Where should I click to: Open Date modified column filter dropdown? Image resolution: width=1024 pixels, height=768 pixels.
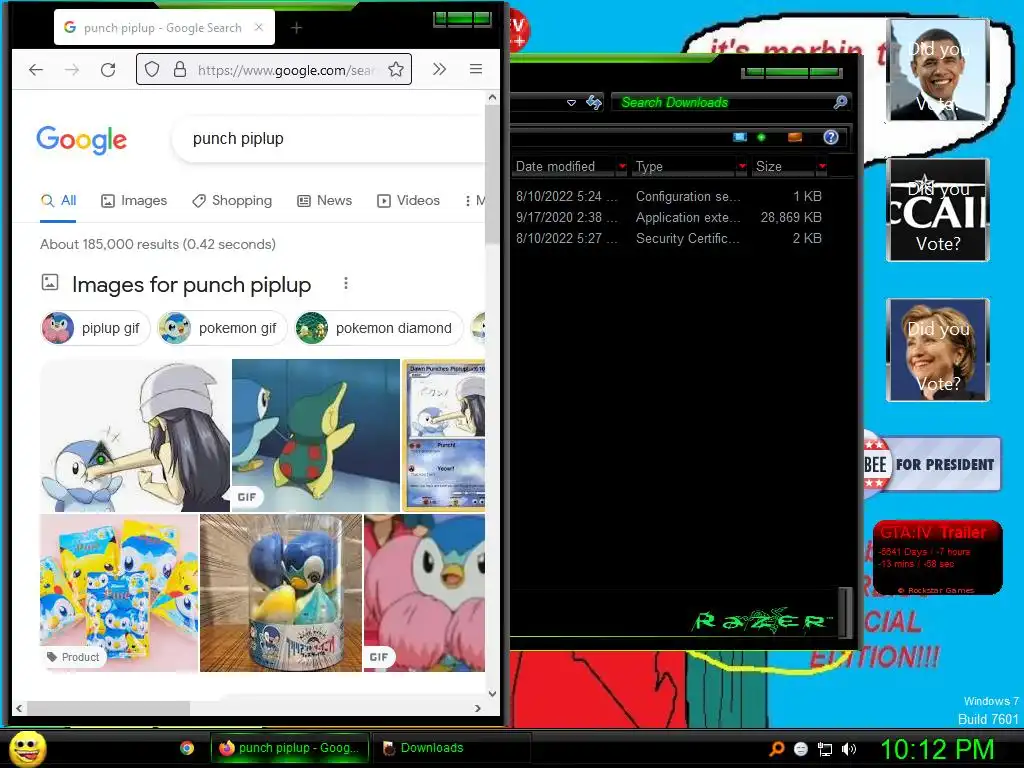click(622, 167)
